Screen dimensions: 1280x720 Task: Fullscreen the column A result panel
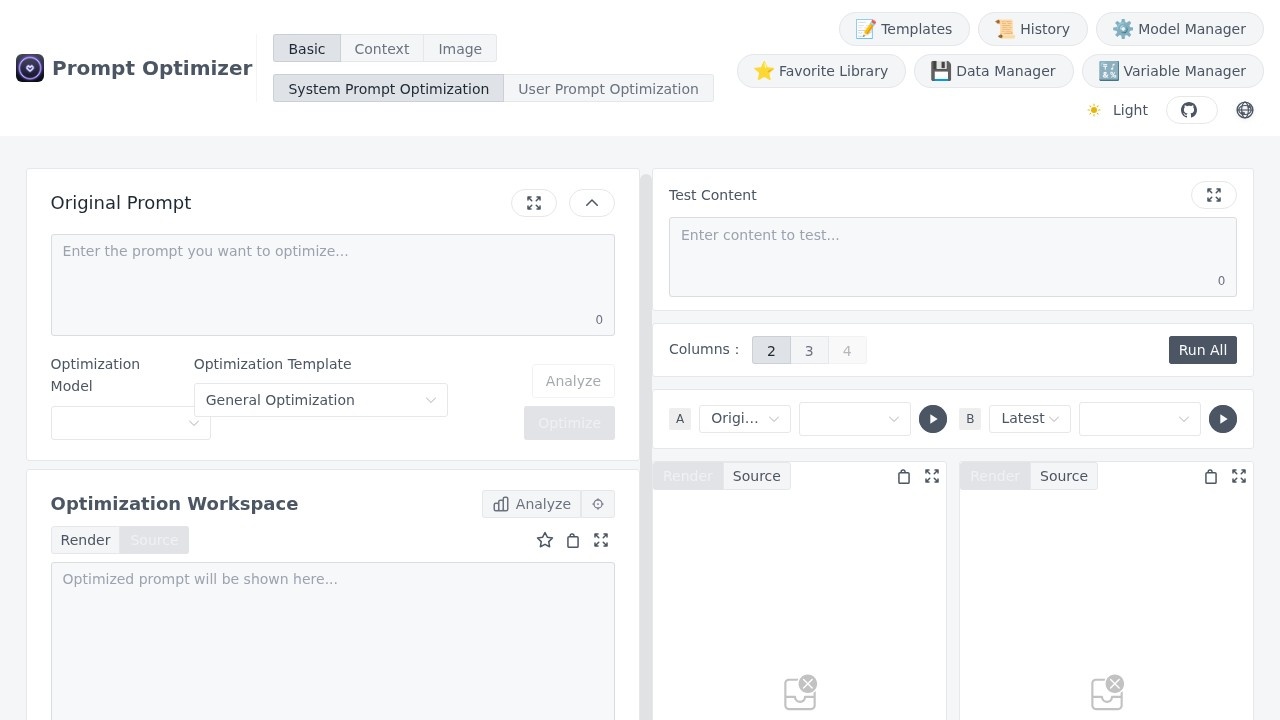[x=932, y=477]
